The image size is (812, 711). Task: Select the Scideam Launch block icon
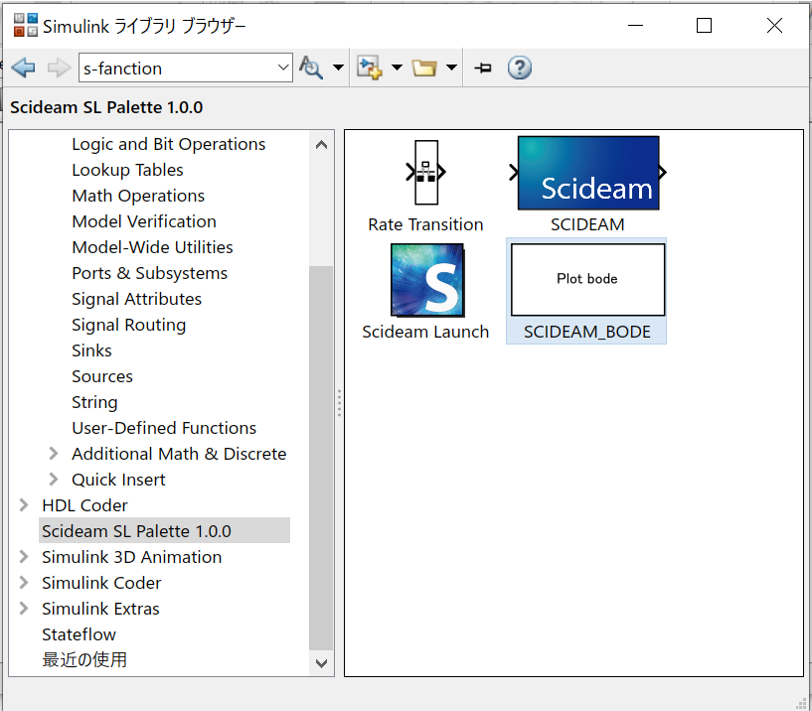[427, 280]
